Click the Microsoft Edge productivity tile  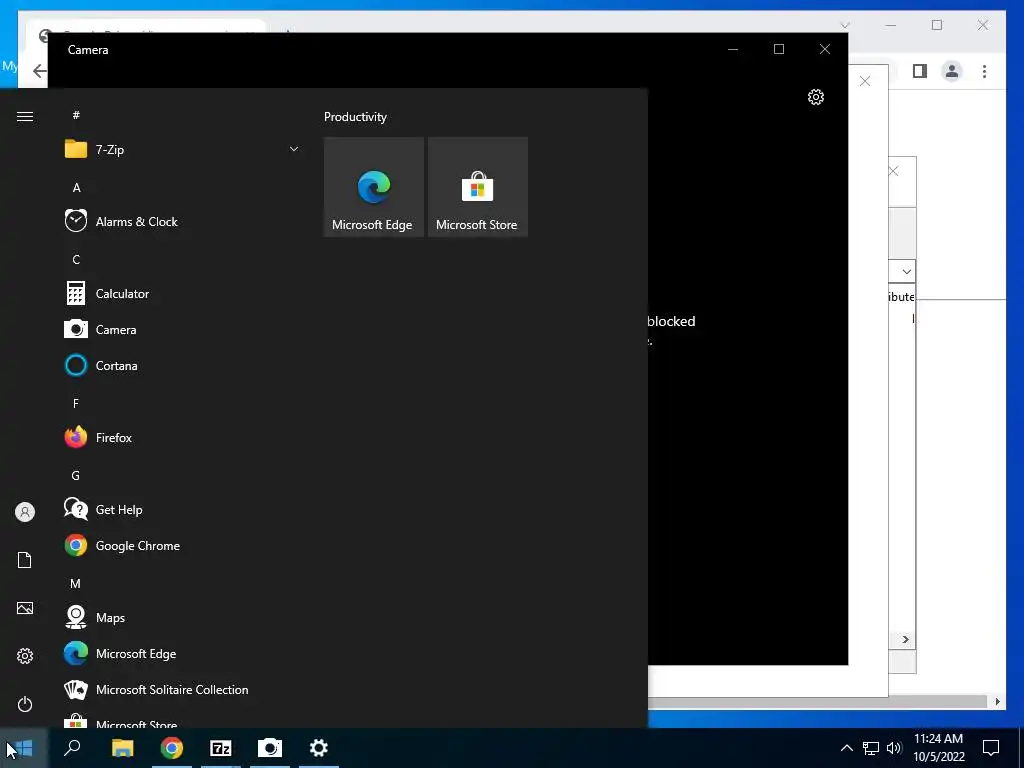coord(374,187)
